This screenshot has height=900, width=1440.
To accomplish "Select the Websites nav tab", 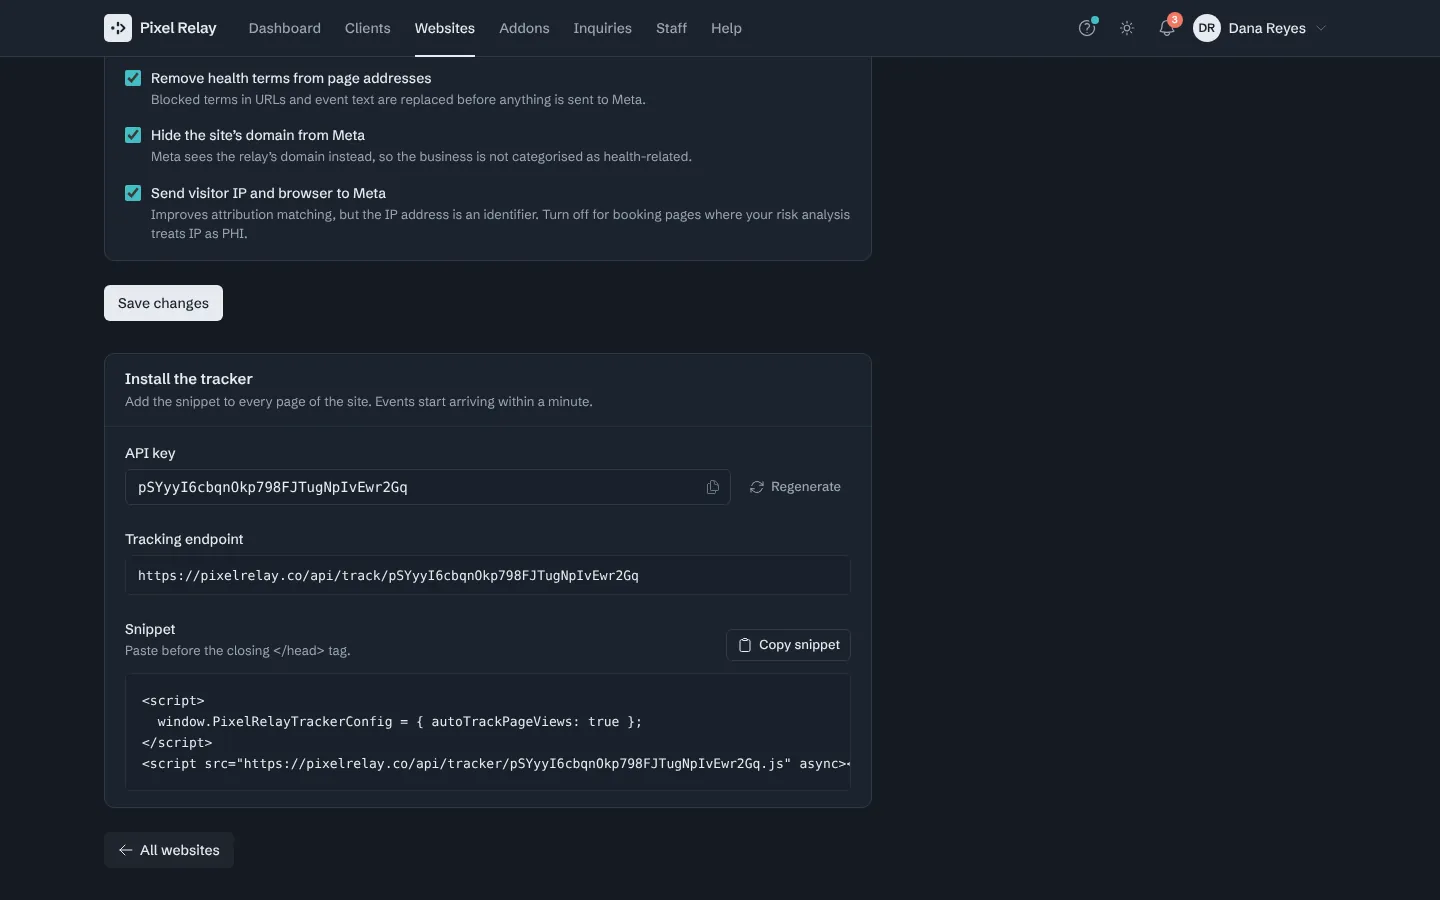I will point(445,28).
